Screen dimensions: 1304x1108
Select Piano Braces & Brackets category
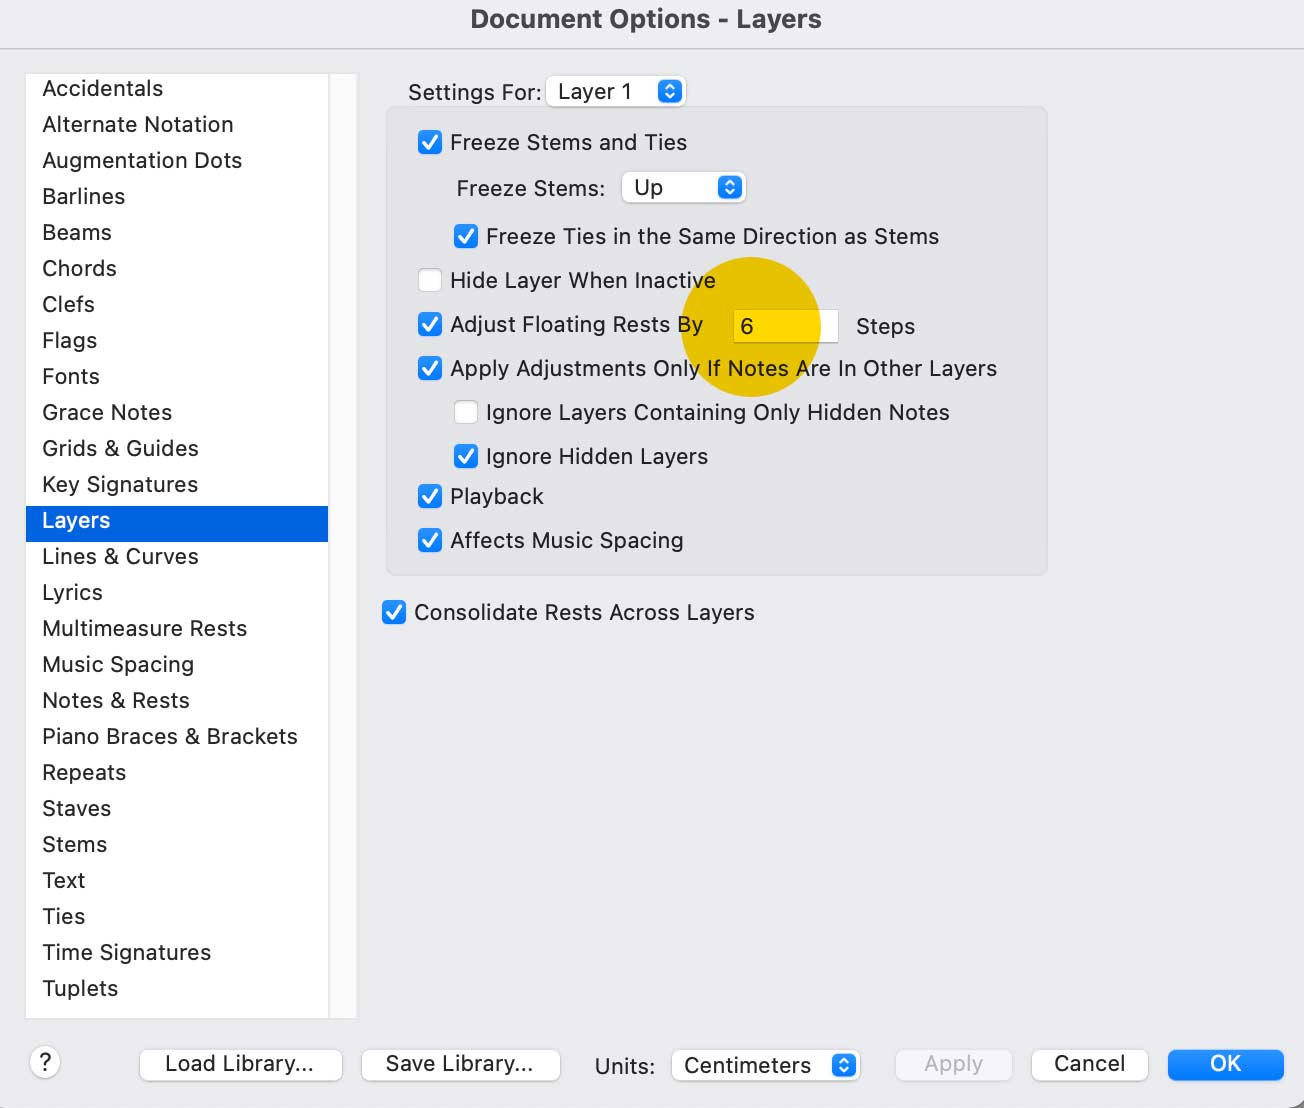[x=170, y=736]
